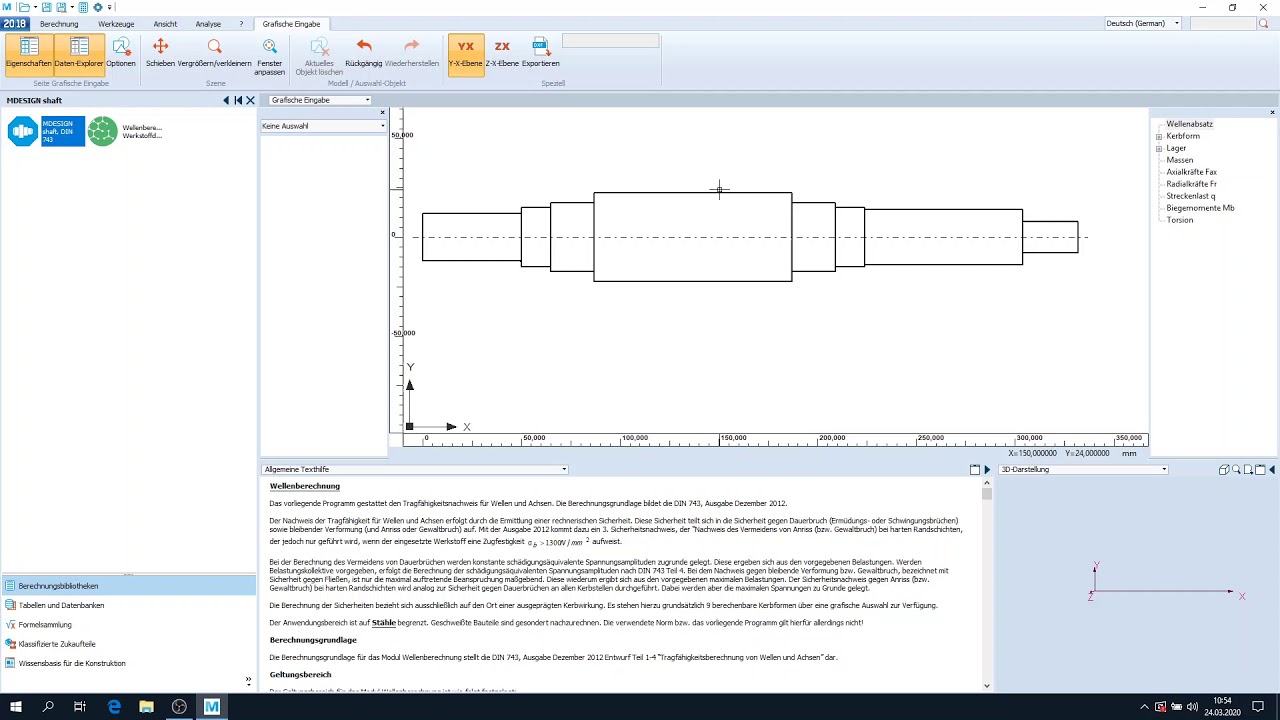Expand the Lager tree node

click(1159, 148)
